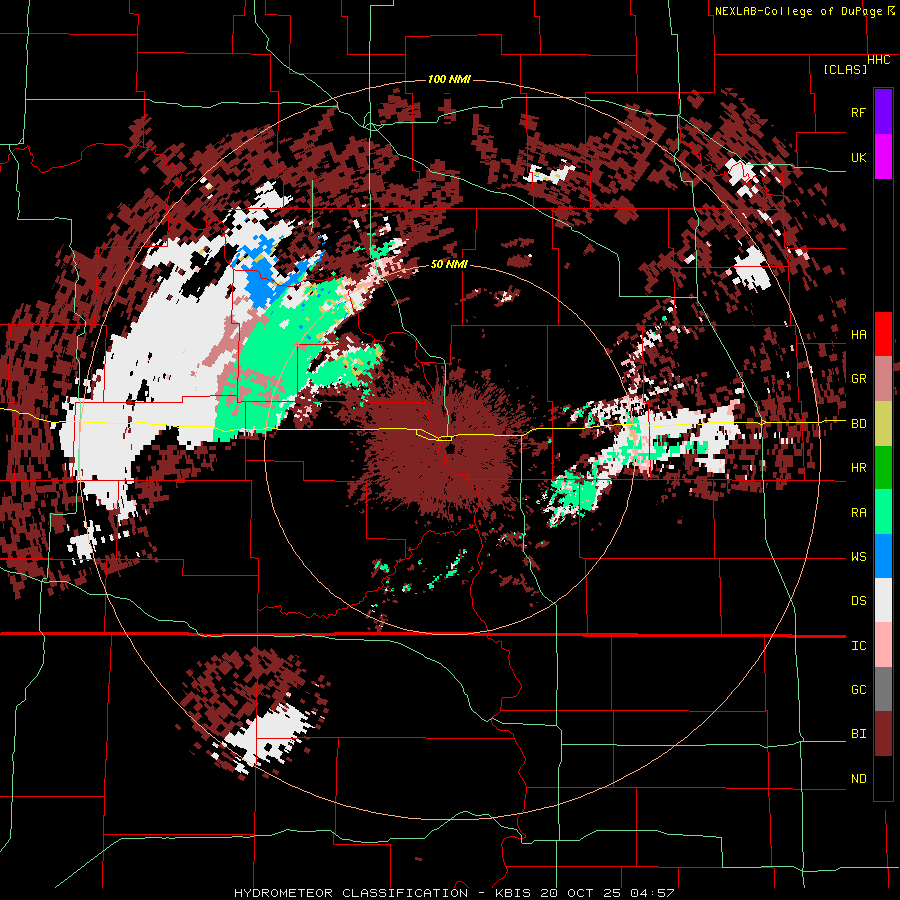This screenshot has height=900, width=900.
Task: Click the '04:57' timestamp text
Action: [x=653, y=893]
